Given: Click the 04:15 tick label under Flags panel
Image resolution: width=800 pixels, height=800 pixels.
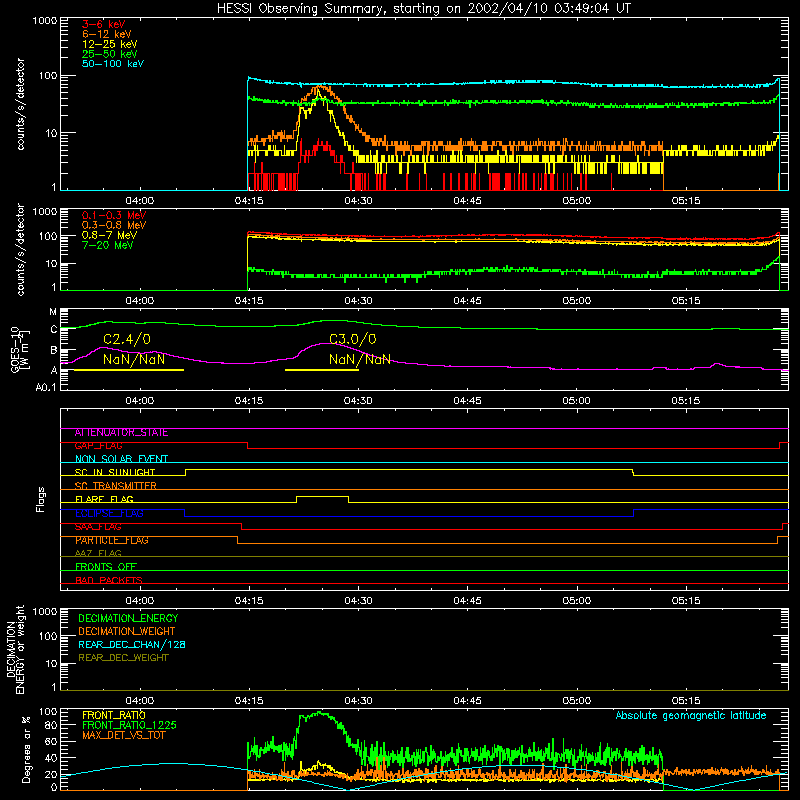Looking at the screenshot, I should [249, 601].
